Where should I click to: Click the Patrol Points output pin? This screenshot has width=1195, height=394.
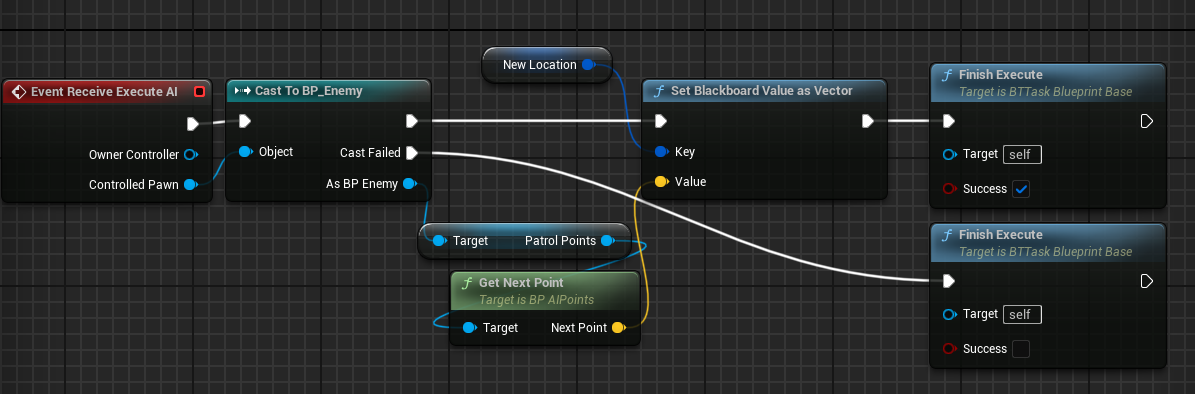607,241
